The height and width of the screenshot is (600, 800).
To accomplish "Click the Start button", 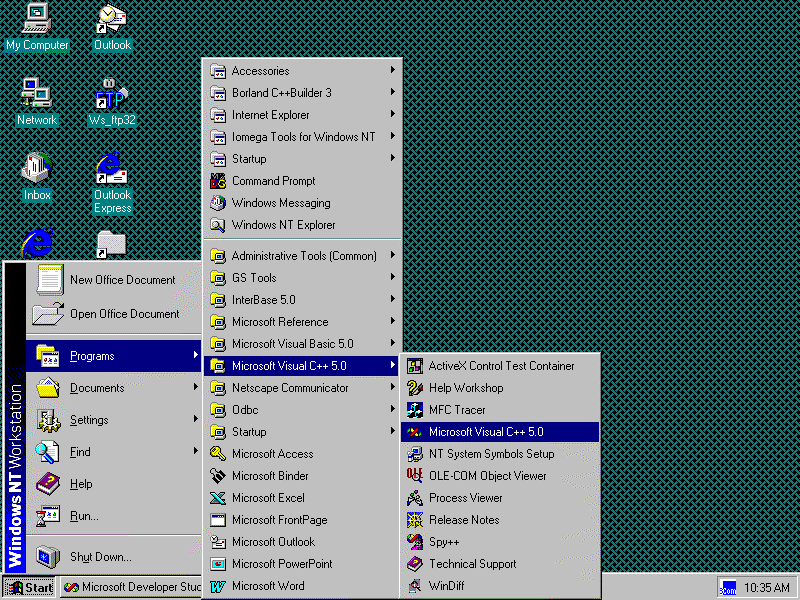I will pos(29,588).
